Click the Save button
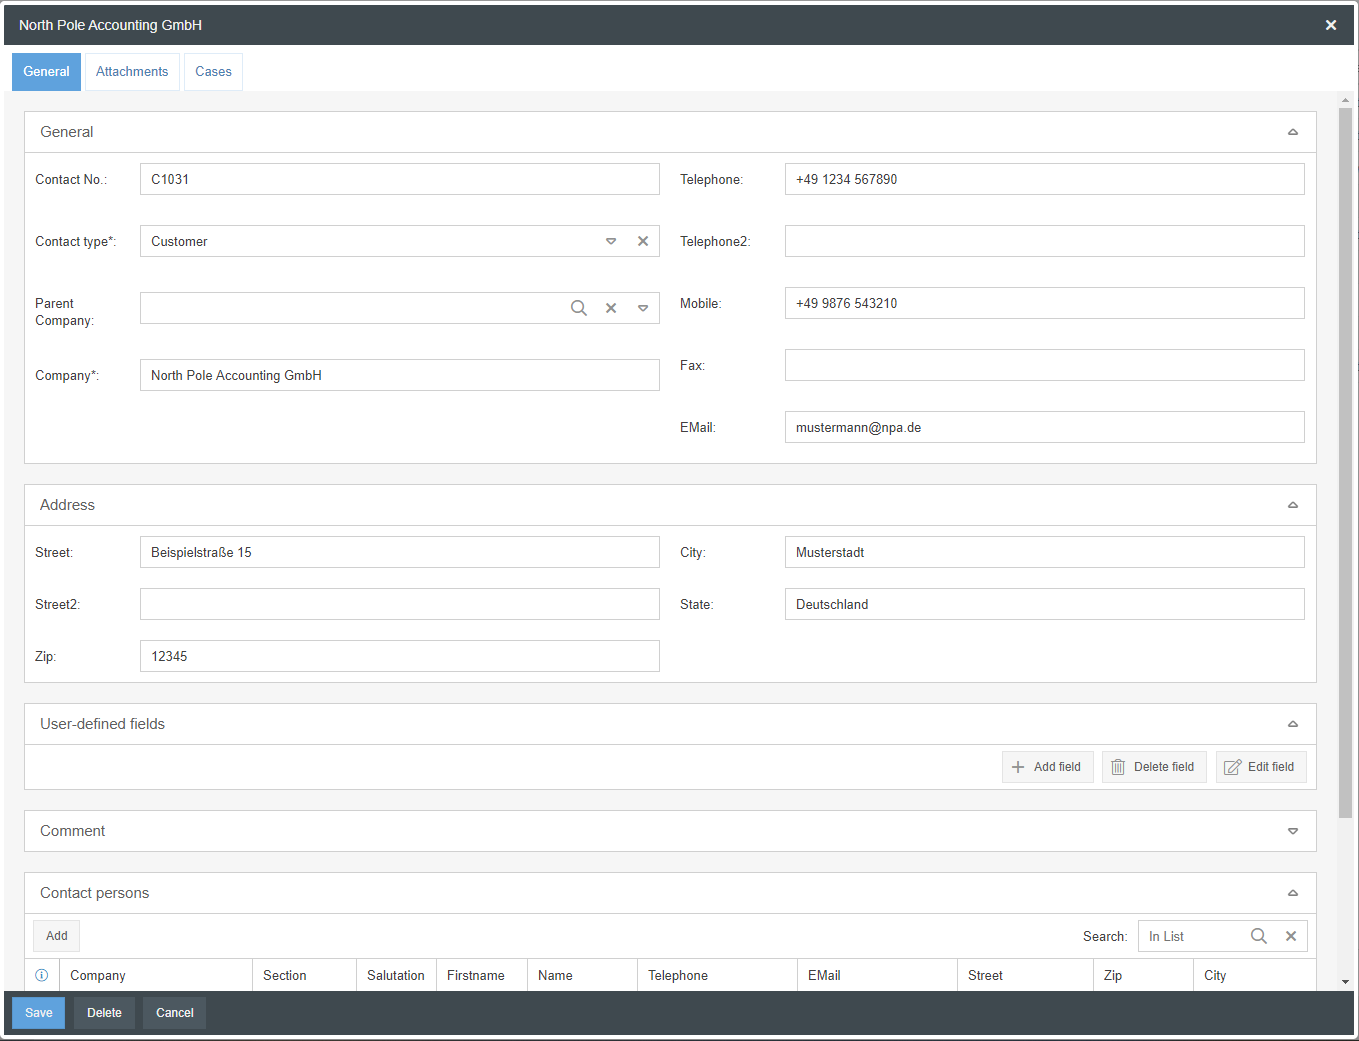 coord(39,1013)
